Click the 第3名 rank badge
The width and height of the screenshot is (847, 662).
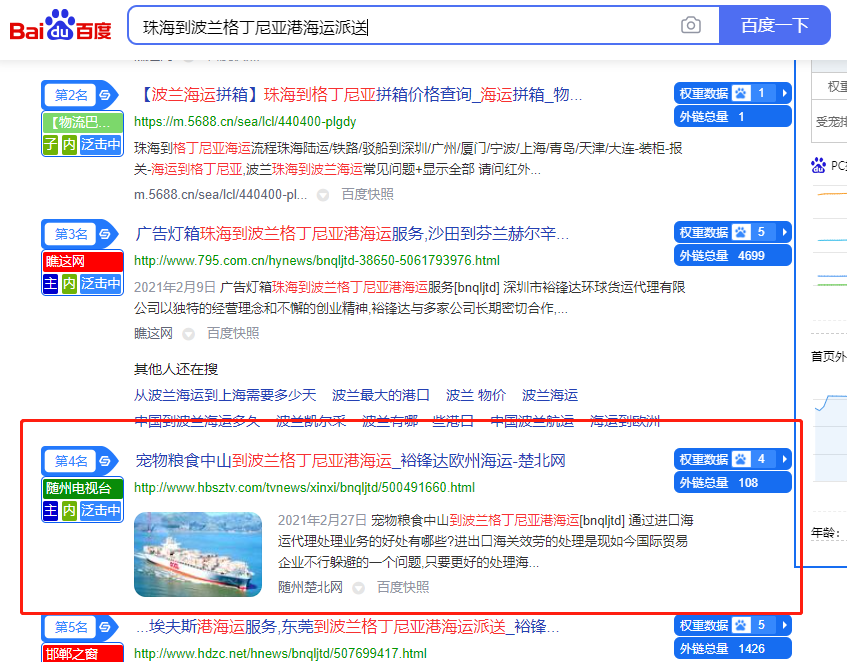click(71, 234)
